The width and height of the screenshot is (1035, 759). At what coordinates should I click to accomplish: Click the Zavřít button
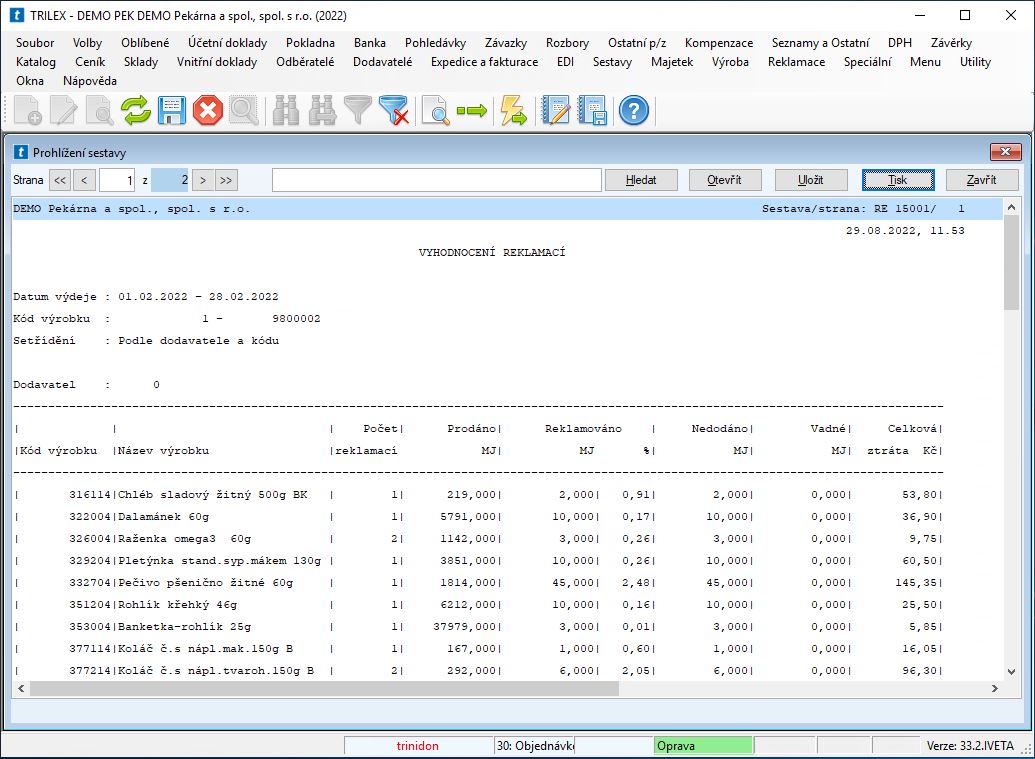[x=982, y=180]
